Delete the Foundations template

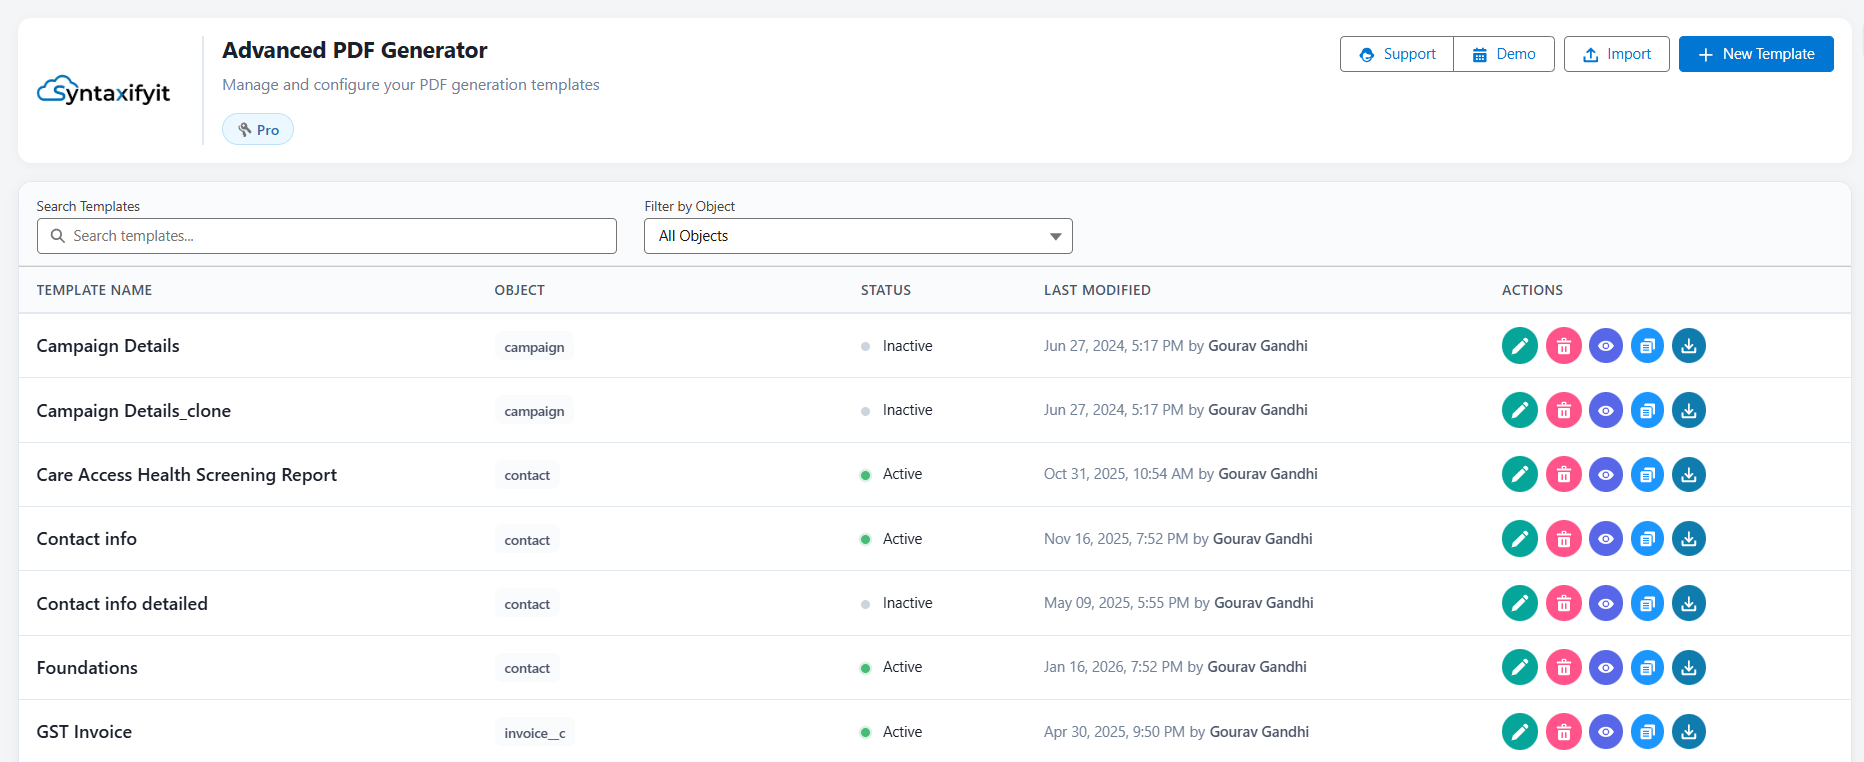click(x=1563, y=667)
